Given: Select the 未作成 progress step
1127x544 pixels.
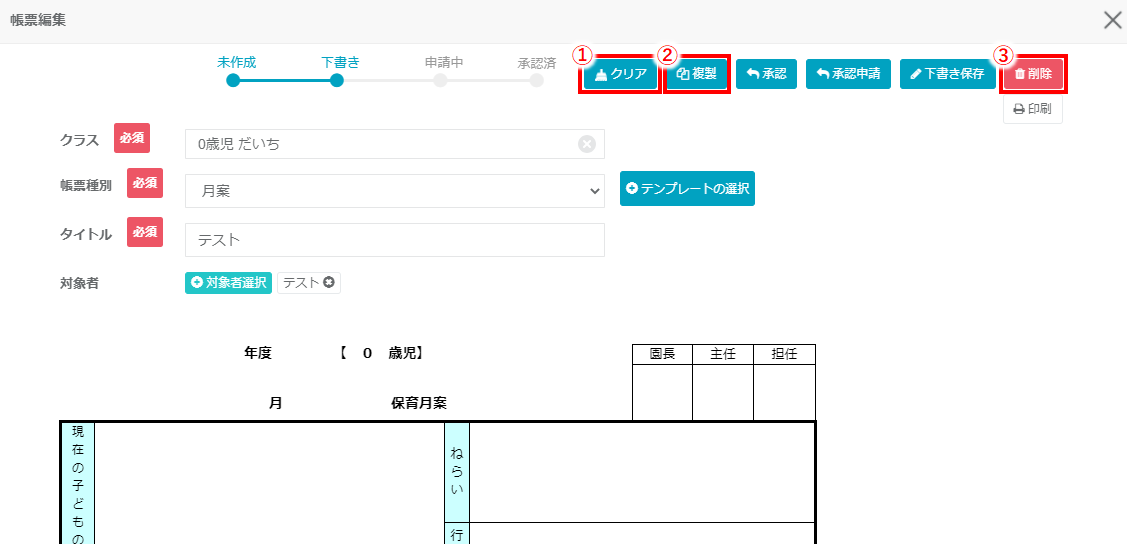Looking at the screenshot, I should coord(233,80).
